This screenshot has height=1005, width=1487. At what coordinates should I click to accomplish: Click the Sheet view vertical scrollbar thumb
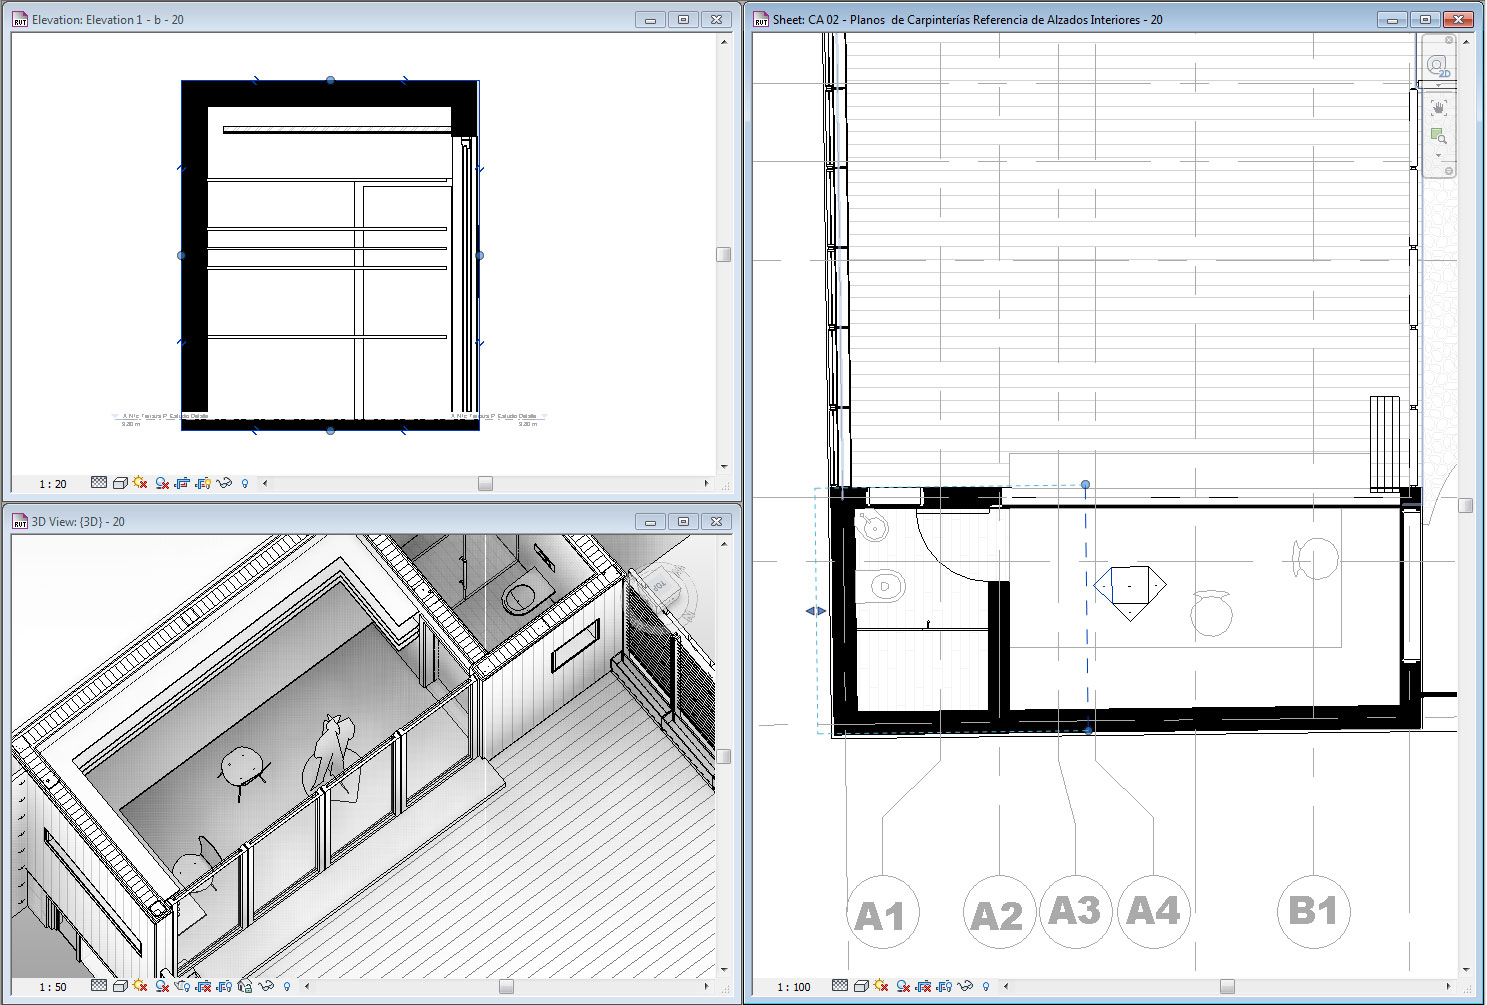pos(1466,506)
